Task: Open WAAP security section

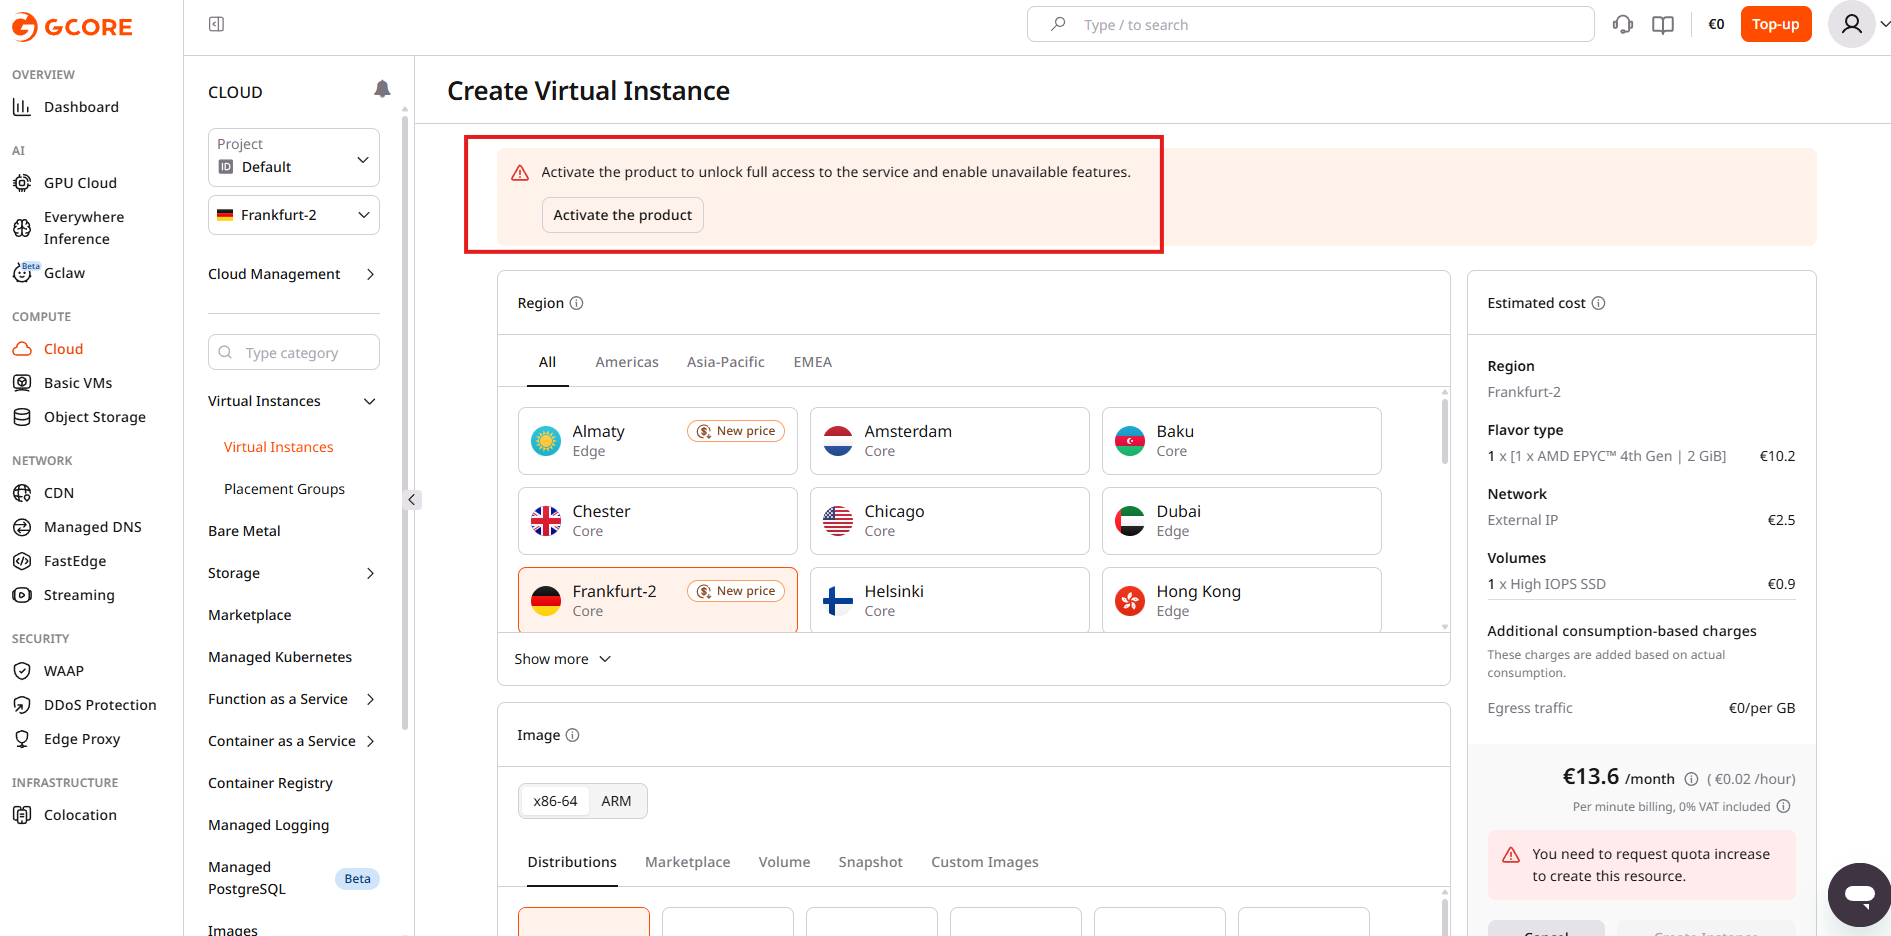Action: [x=64, y=671]
